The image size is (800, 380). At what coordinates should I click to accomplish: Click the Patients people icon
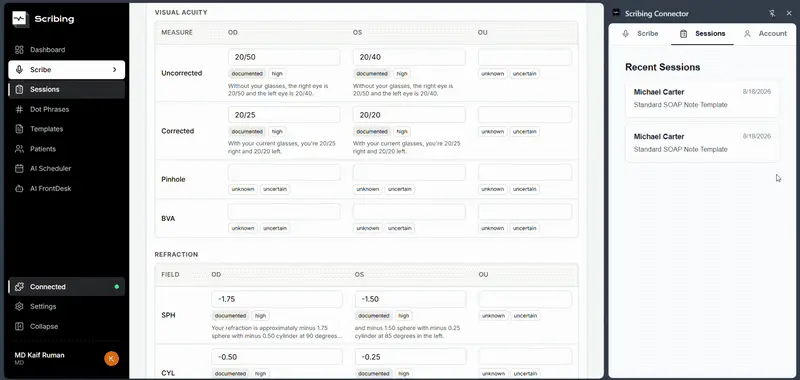tap(19, 149)
